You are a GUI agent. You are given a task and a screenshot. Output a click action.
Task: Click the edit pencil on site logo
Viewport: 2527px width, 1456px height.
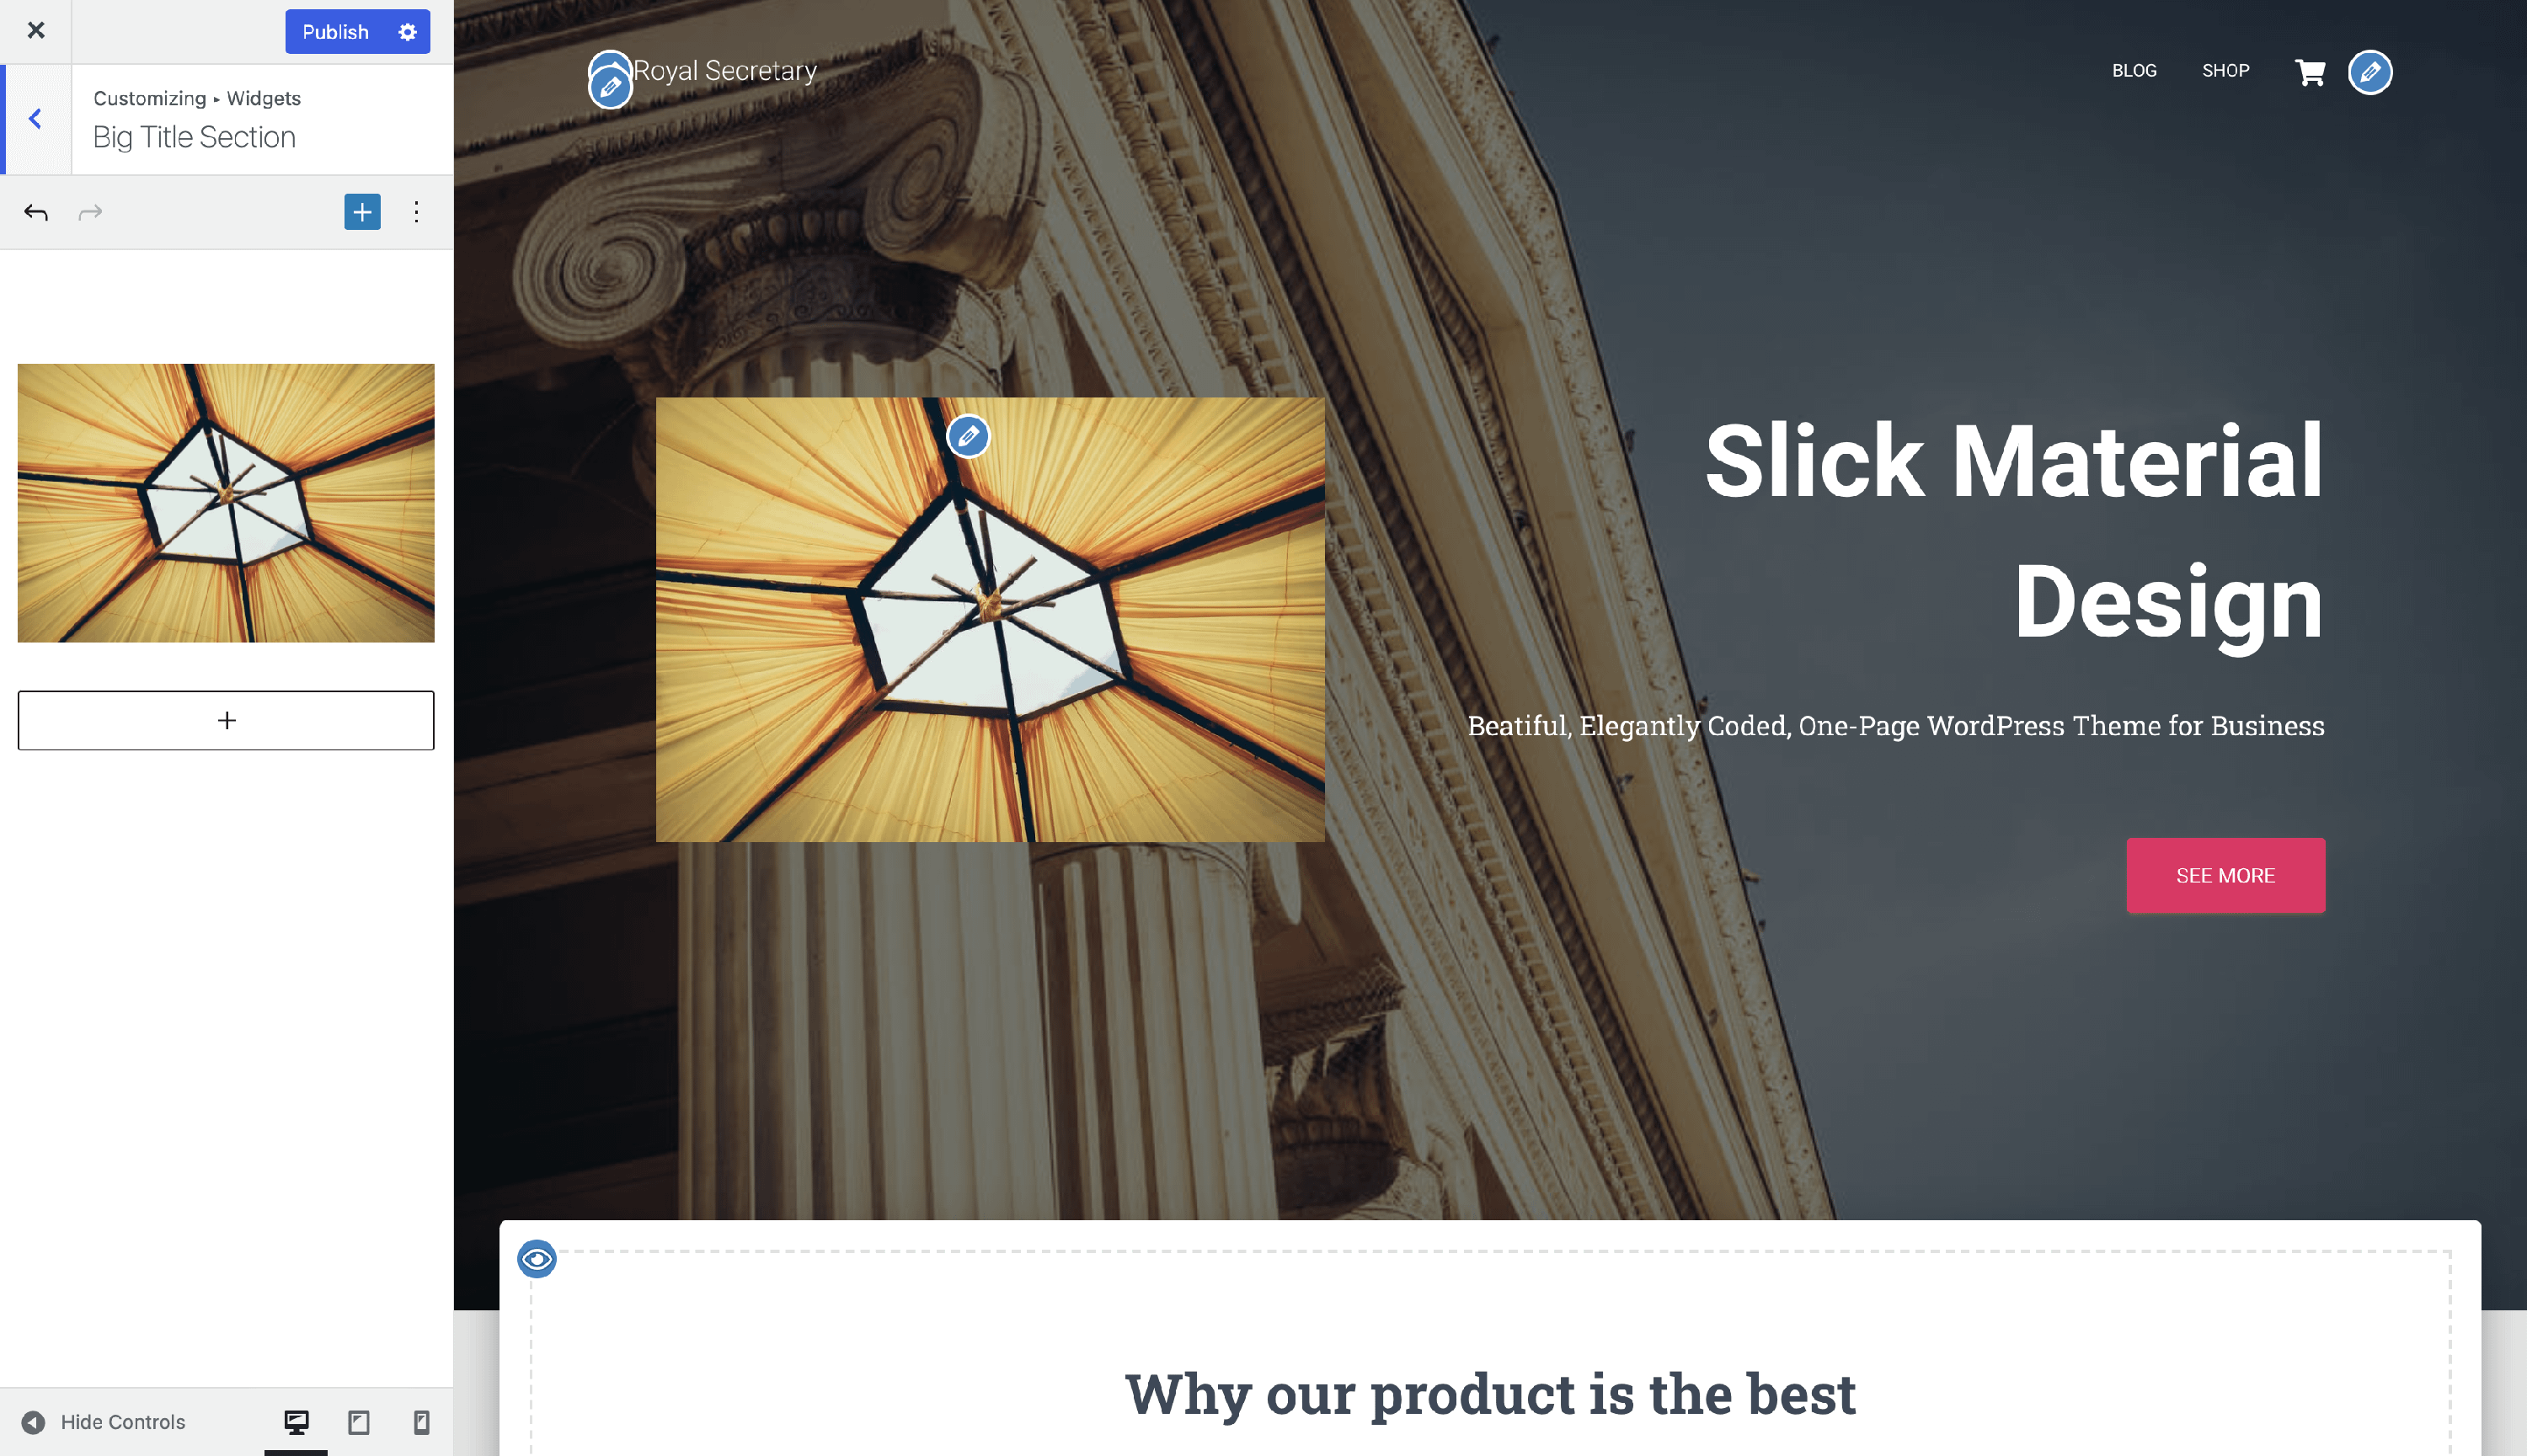tap(610, 87)
